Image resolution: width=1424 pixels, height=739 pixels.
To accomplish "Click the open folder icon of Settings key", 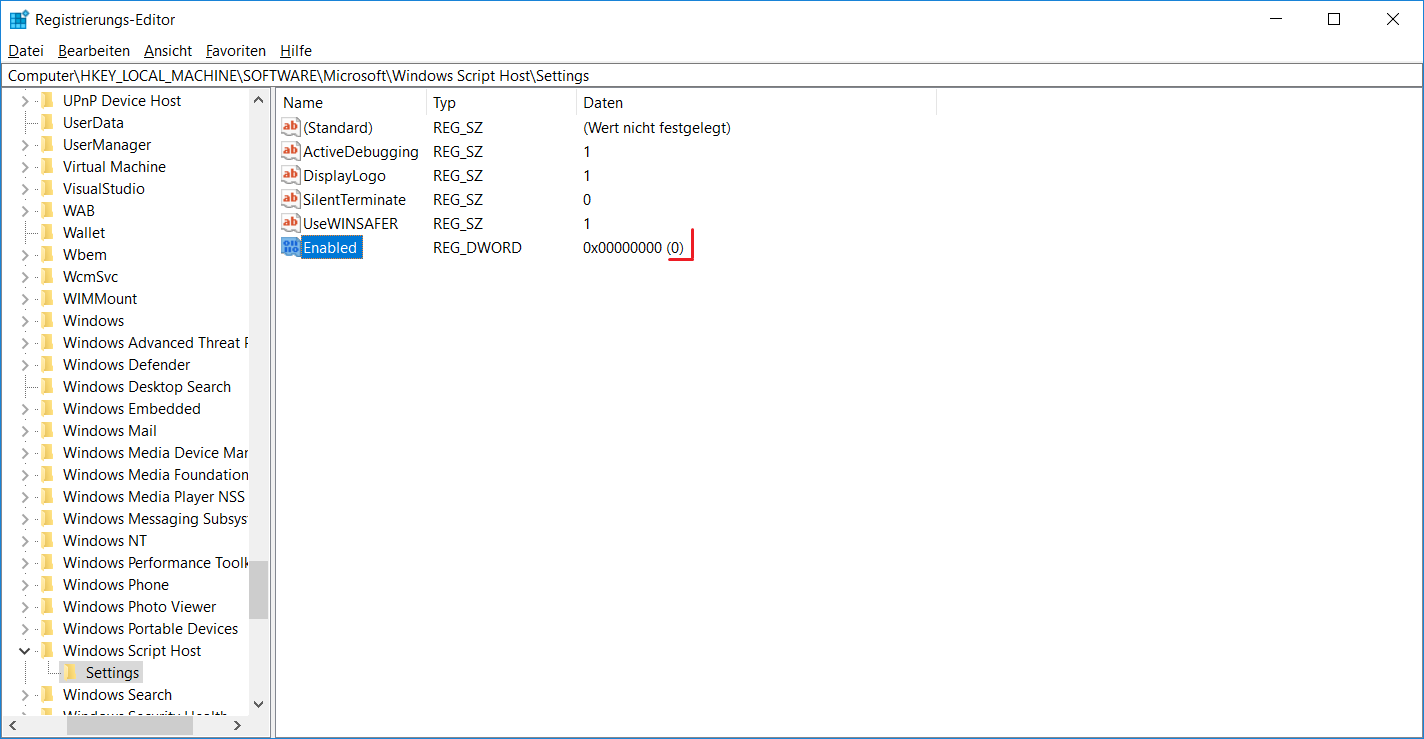I will click(69, 672).
